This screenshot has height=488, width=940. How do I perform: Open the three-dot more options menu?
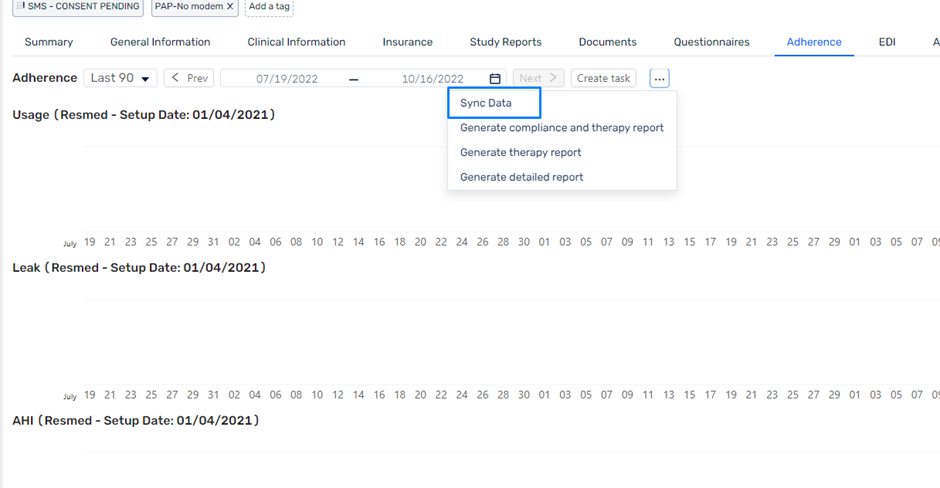pos(659,79)
